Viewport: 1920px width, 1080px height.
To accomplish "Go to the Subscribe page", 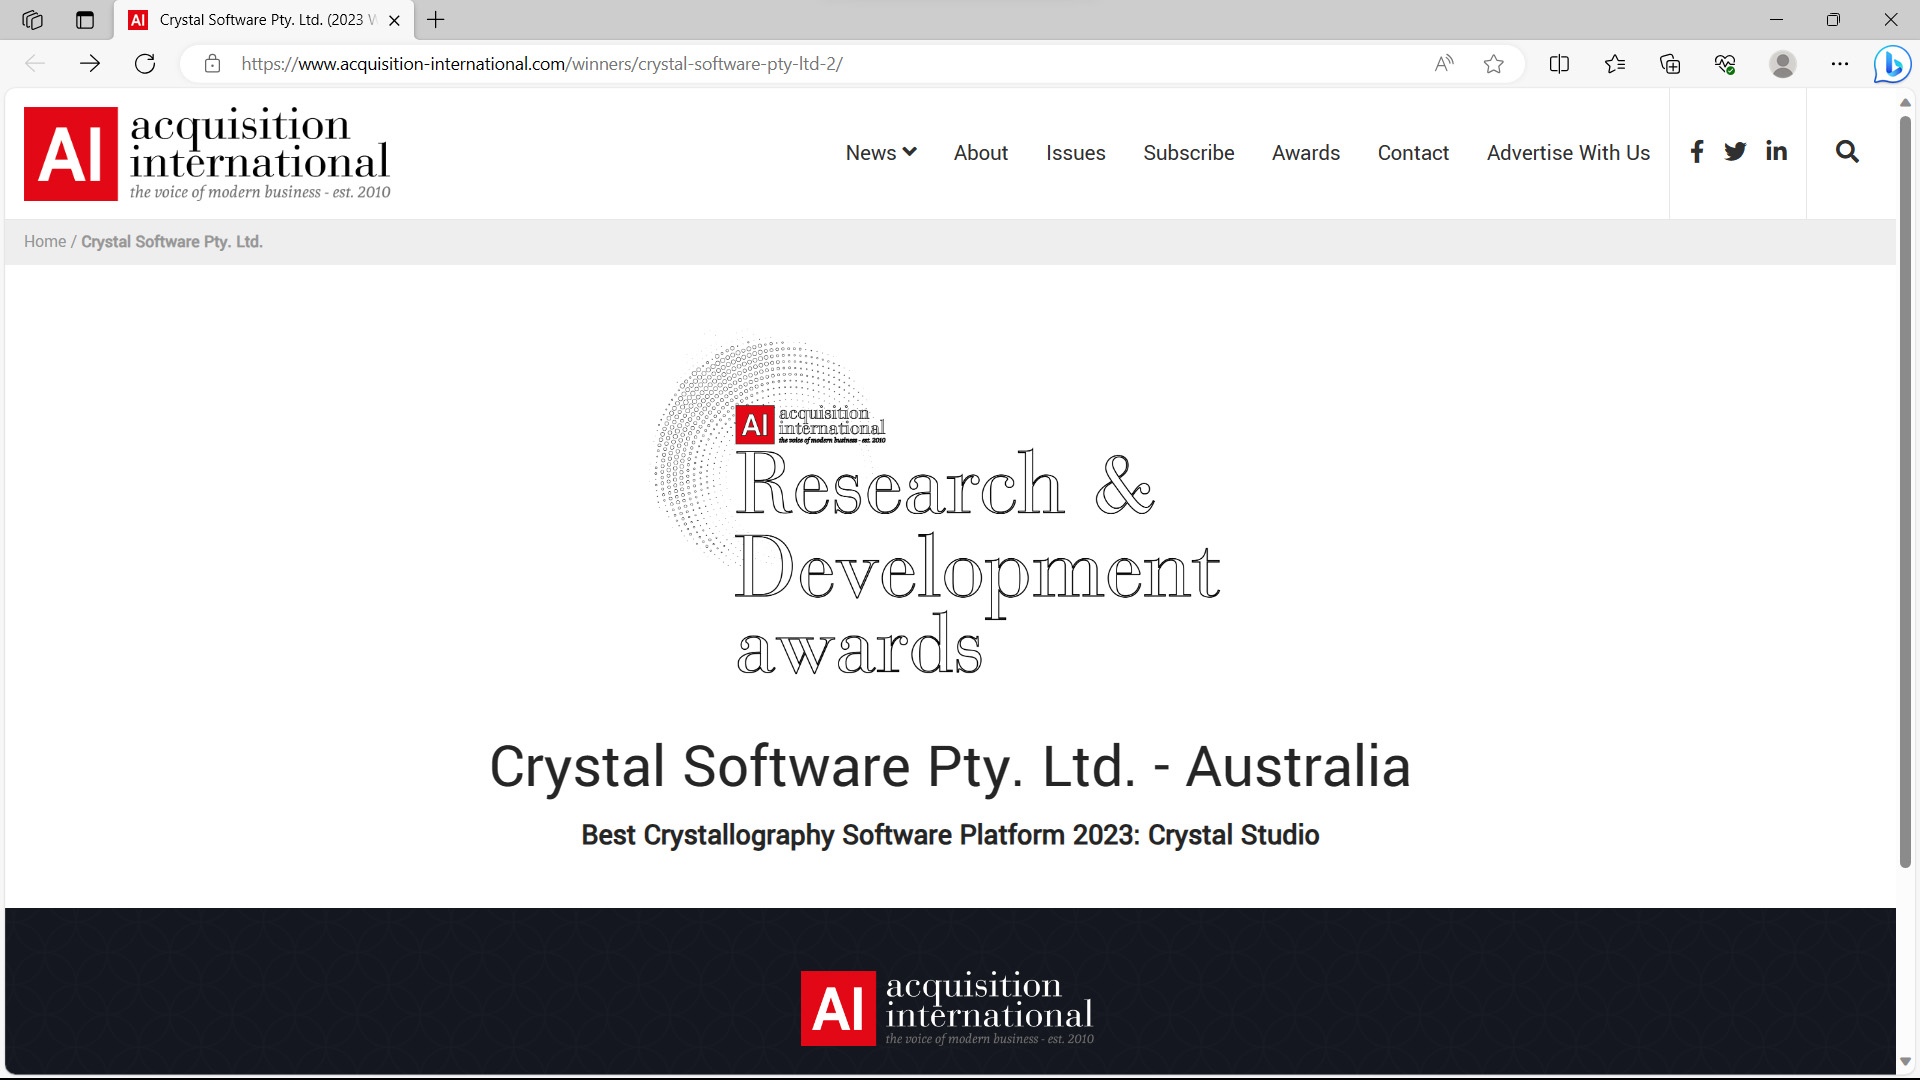I will pos(1188,153).
